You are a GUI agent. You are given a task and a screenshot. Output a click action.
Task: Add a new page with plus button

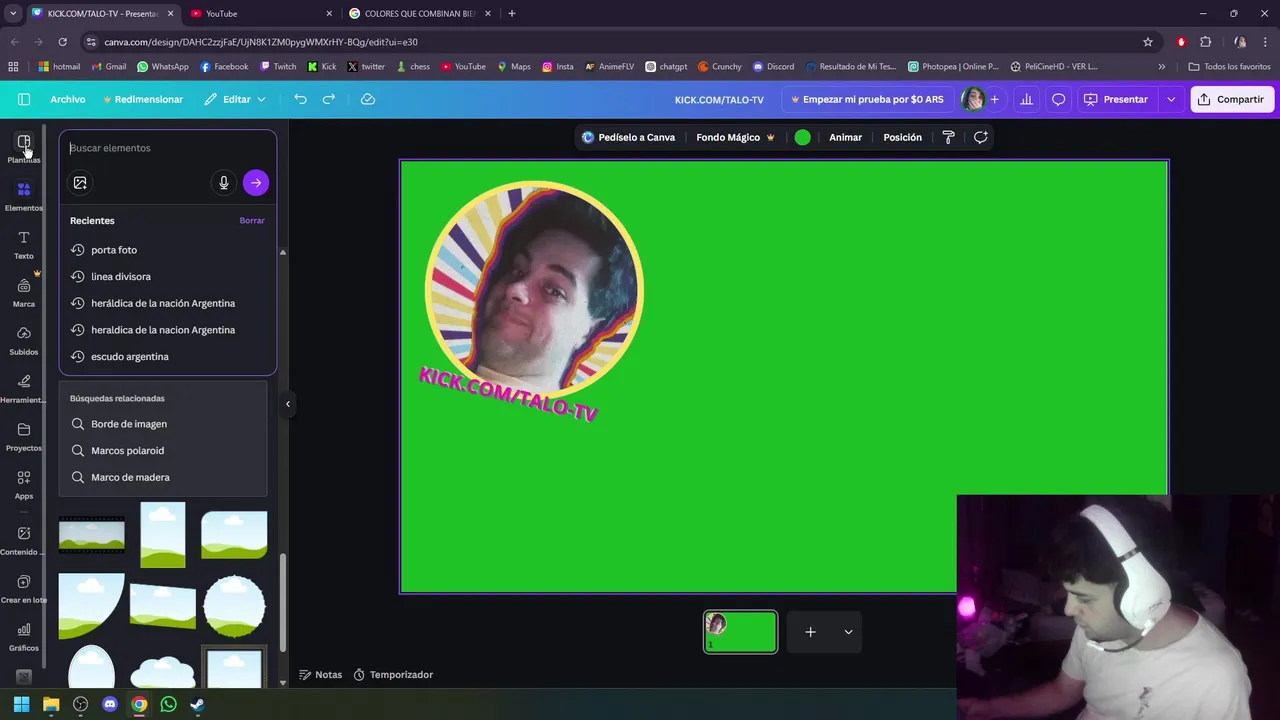811,632
